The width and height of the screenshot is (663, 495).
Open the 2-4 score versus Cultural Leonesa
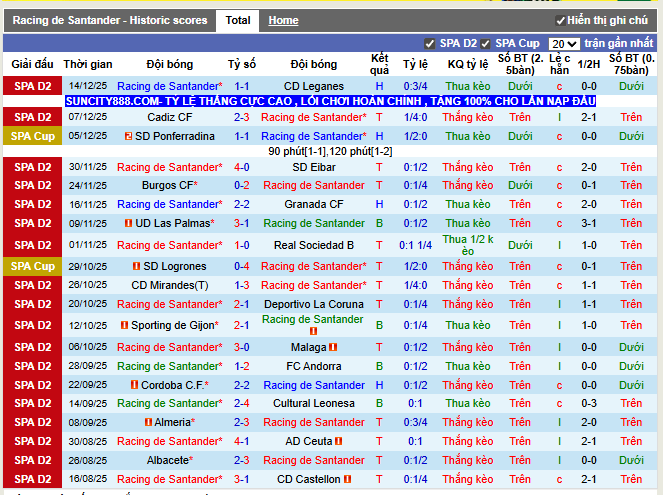[x=241, y=403]
